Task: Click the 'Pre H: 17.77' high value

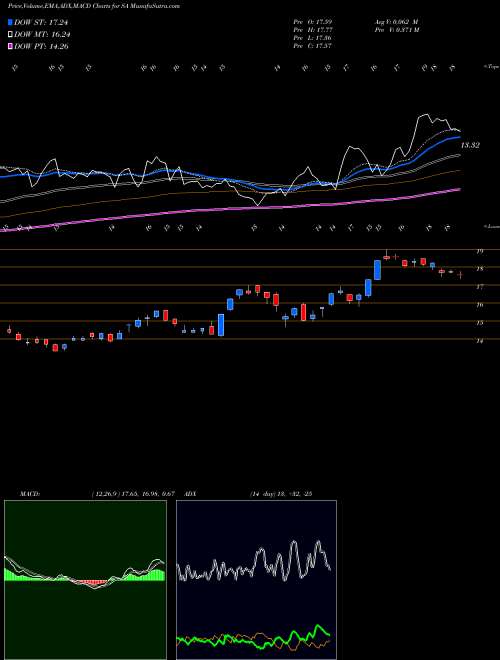Action: (314, 30)
